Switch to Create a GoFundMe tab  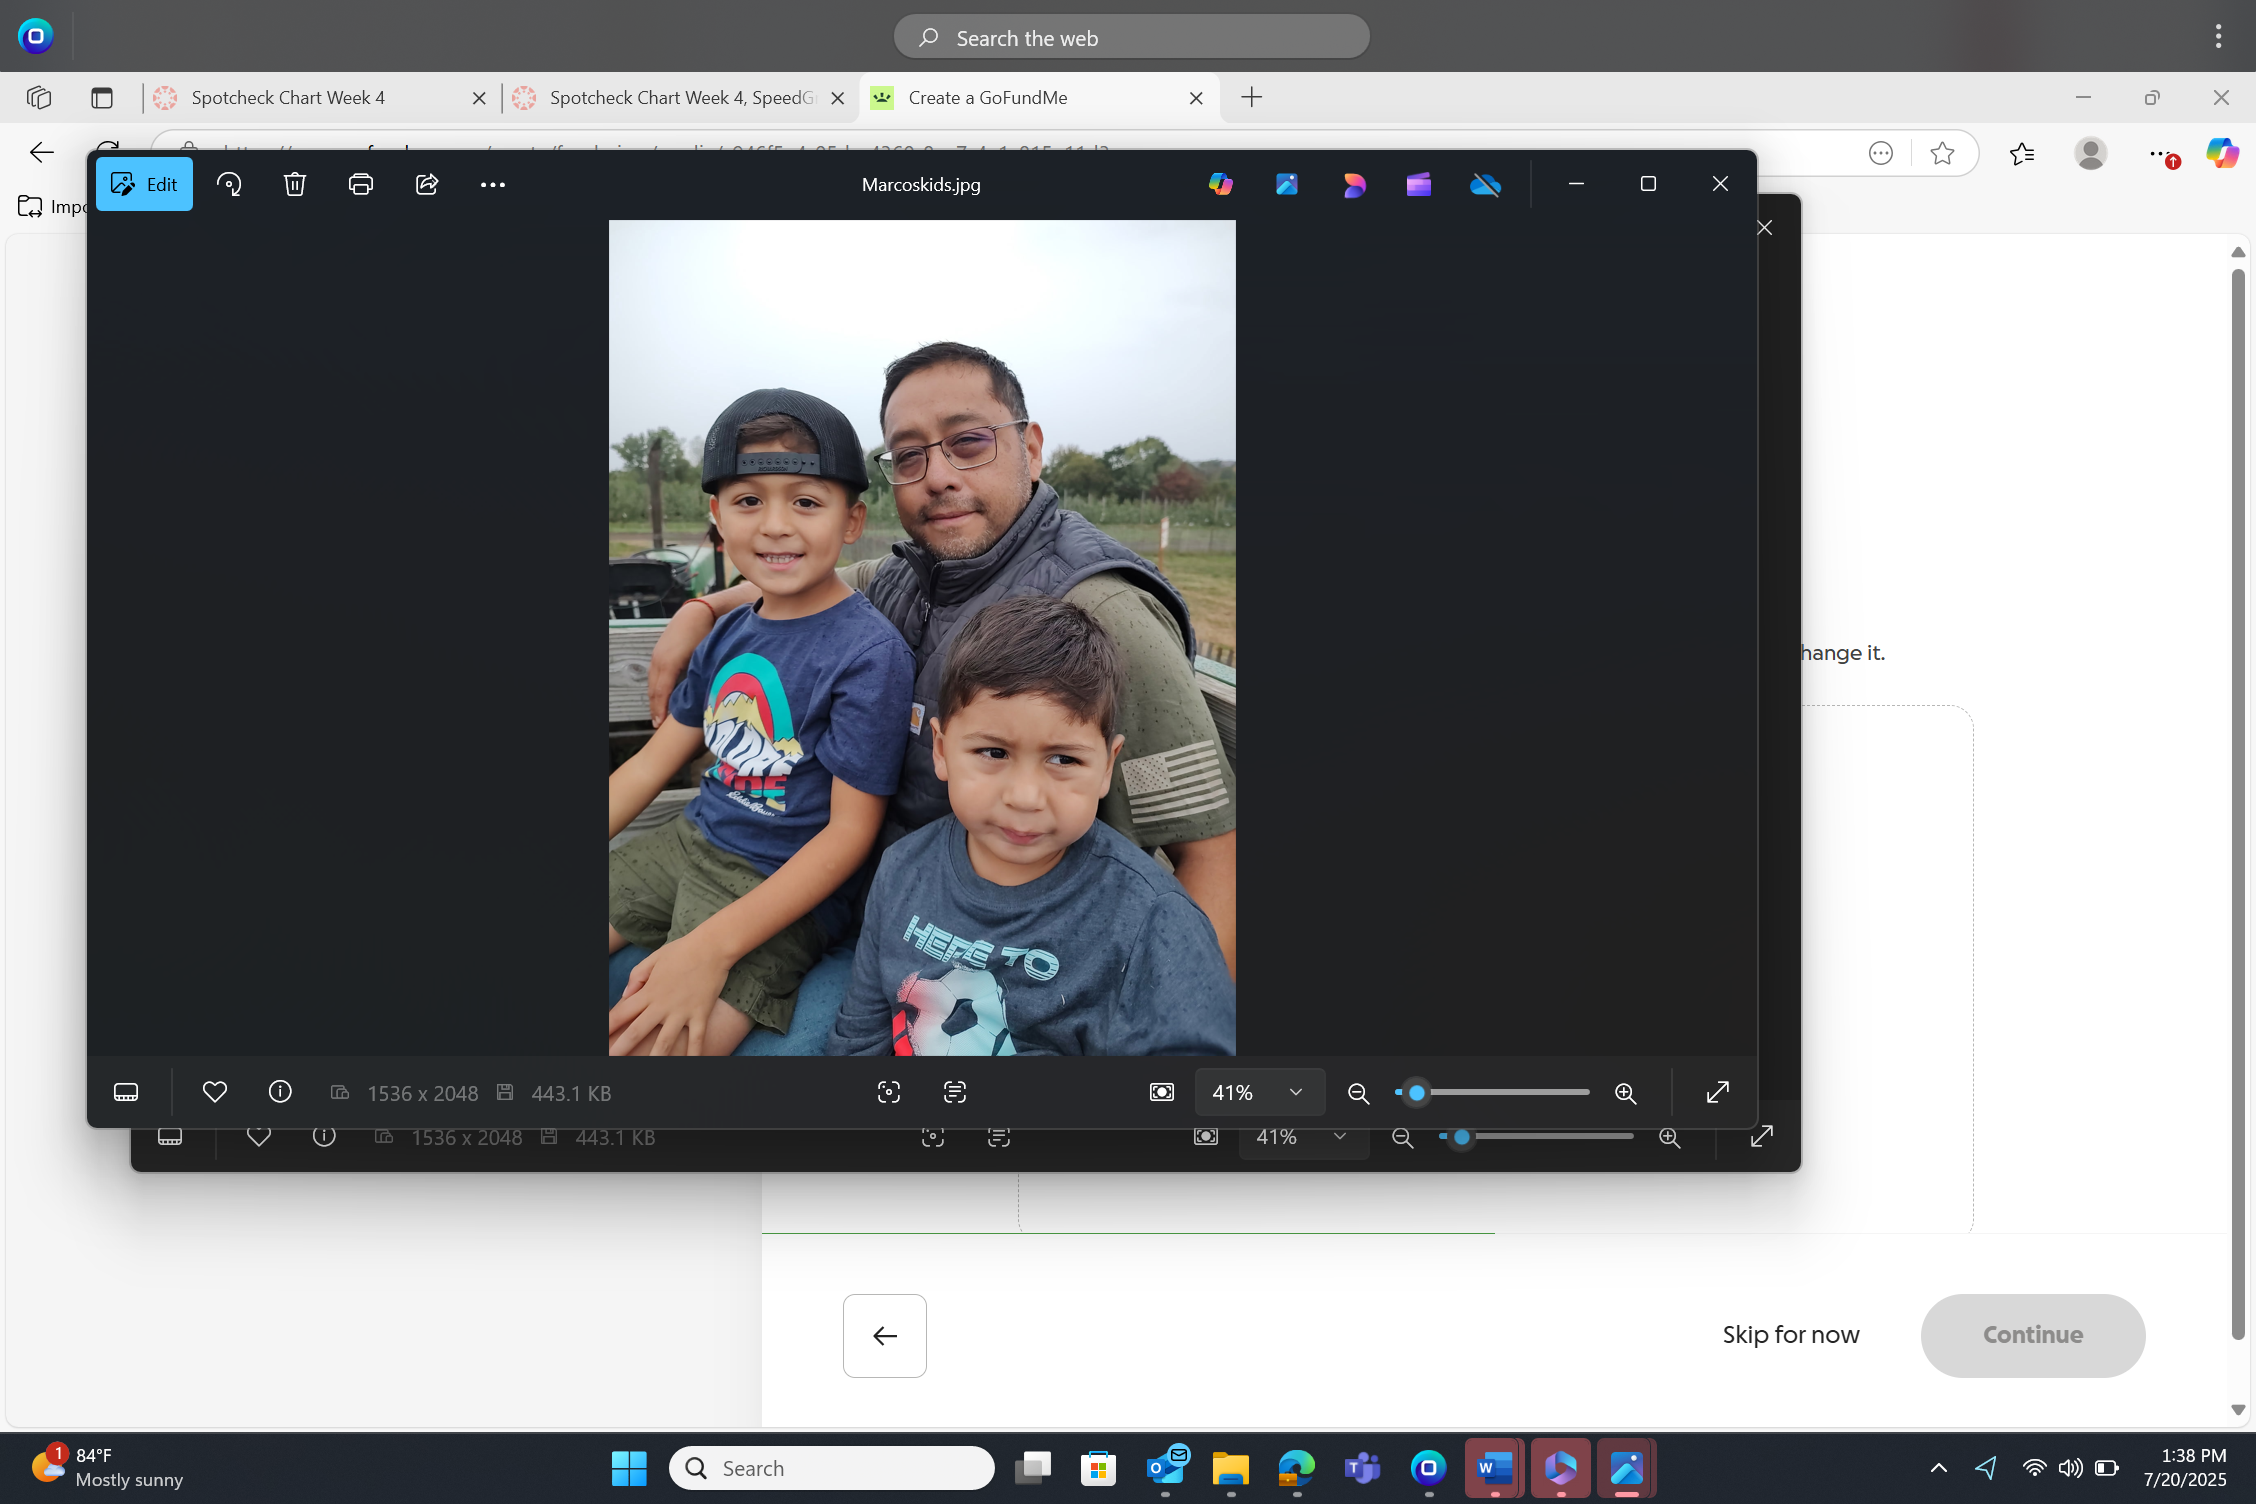tap(988, 98)
